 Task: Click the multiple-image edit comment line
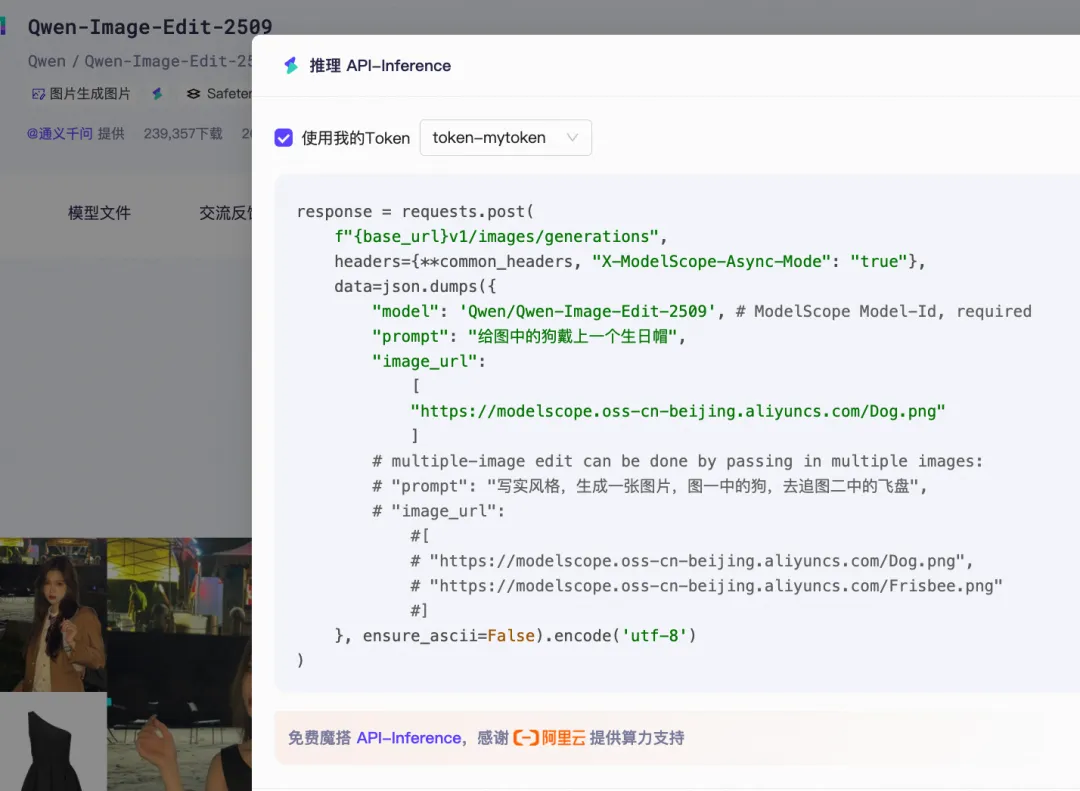pyautogui.click(x=678, y=461)
